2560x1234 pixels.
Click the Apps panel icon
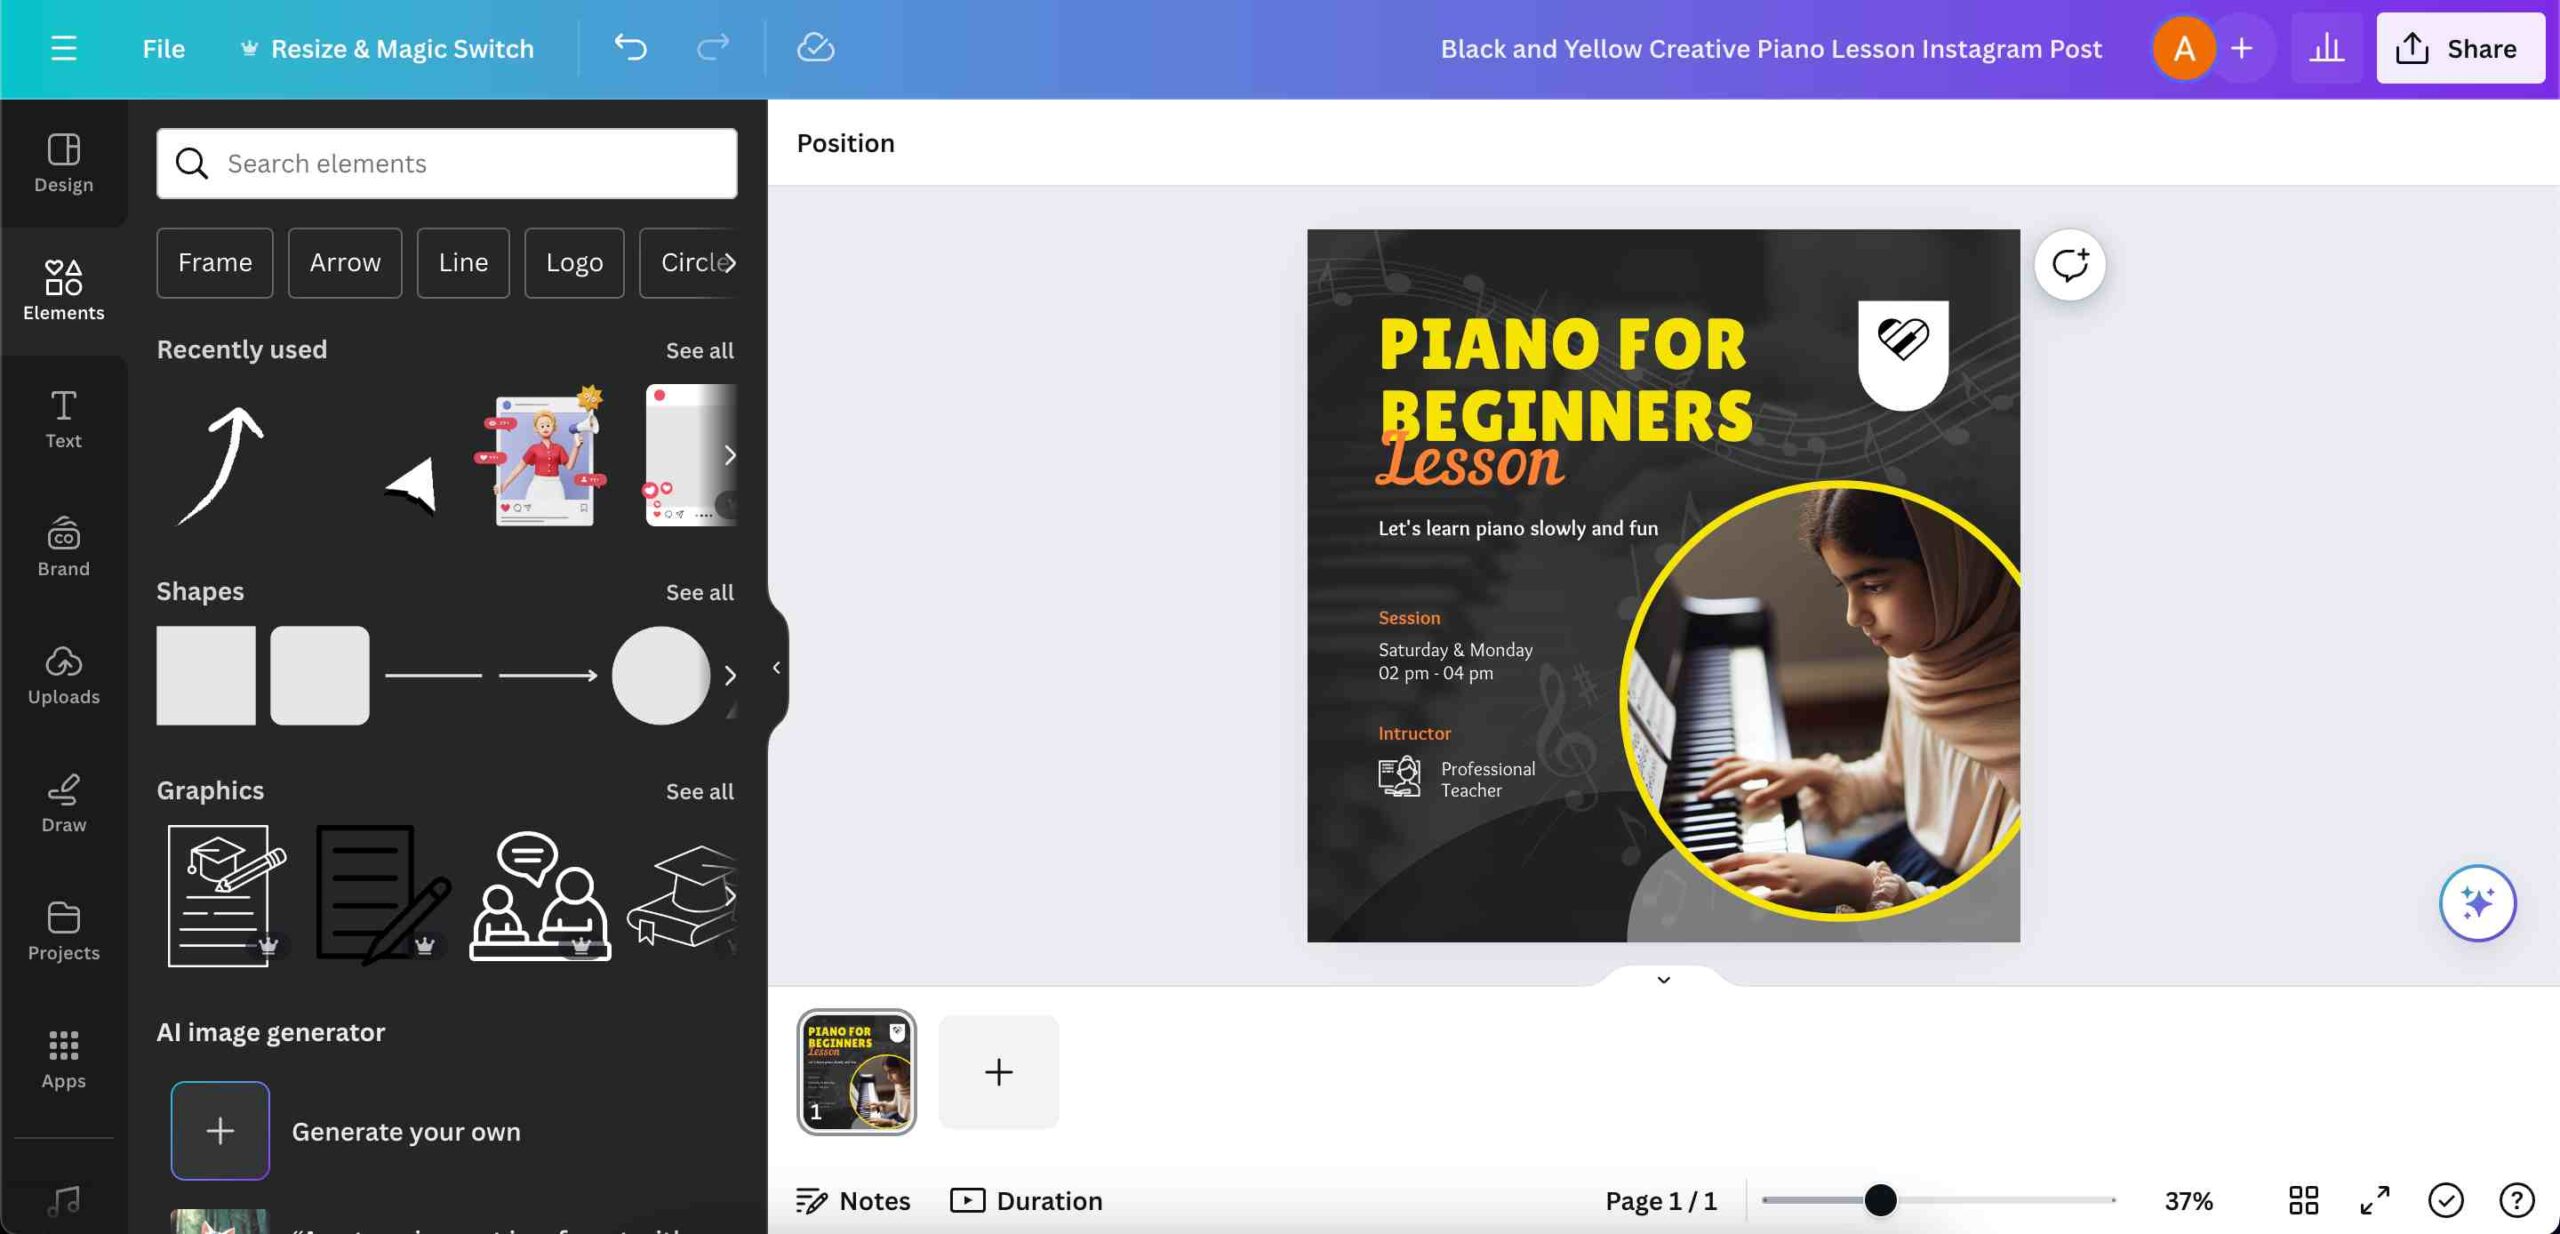click(62, 1059)
